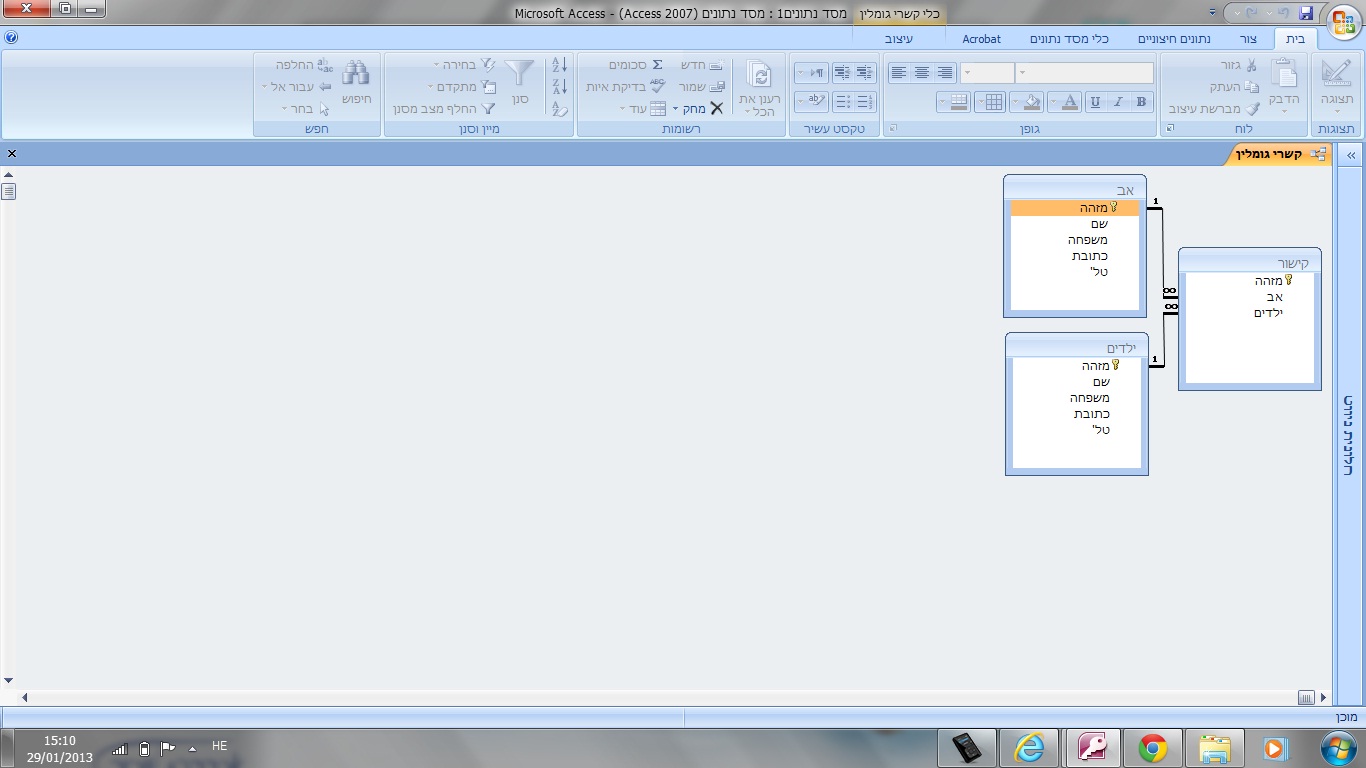Click the Access help question mark icon
Viewport: 1366px width, 768px height.
coord(11,38)
